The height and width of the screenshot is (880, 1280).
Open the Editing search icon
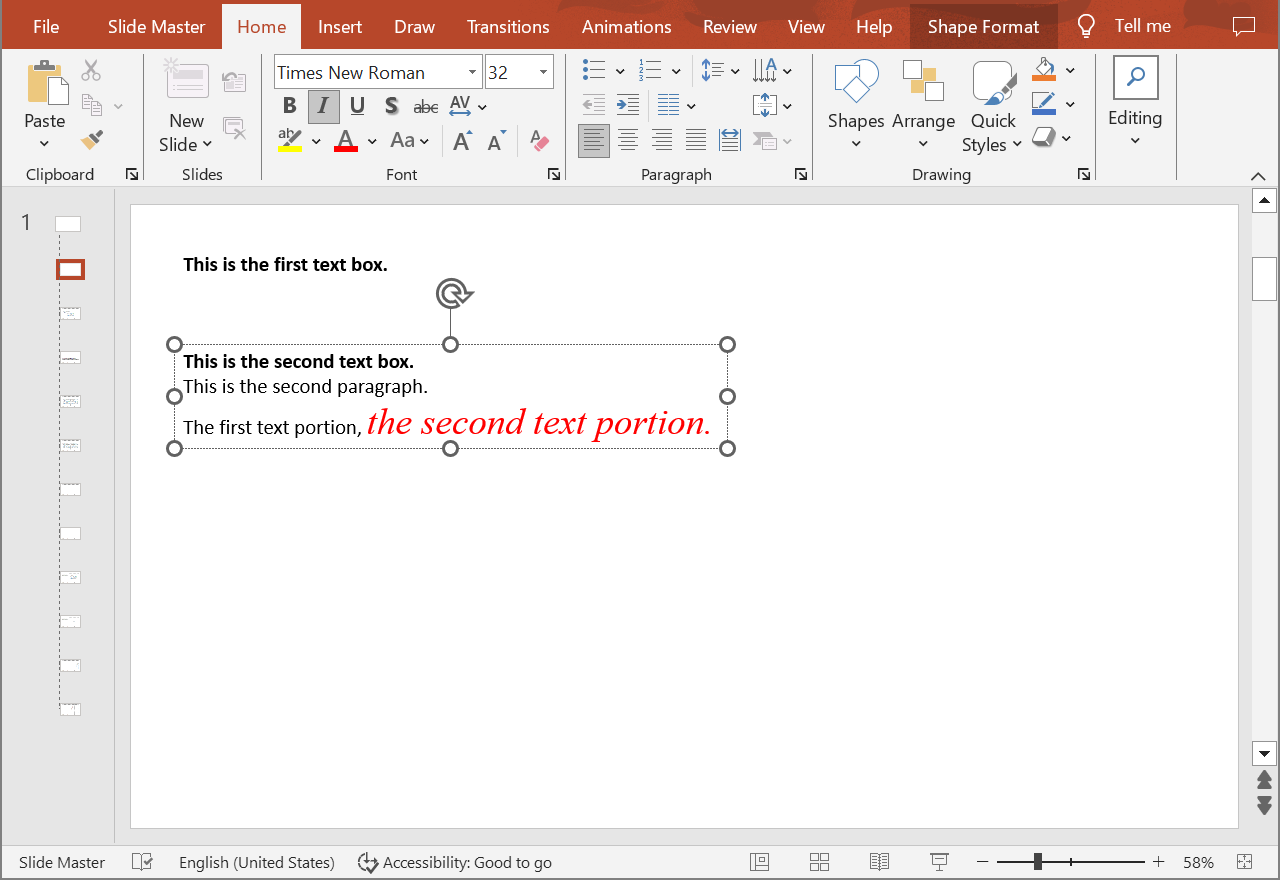click(1135, 78)
